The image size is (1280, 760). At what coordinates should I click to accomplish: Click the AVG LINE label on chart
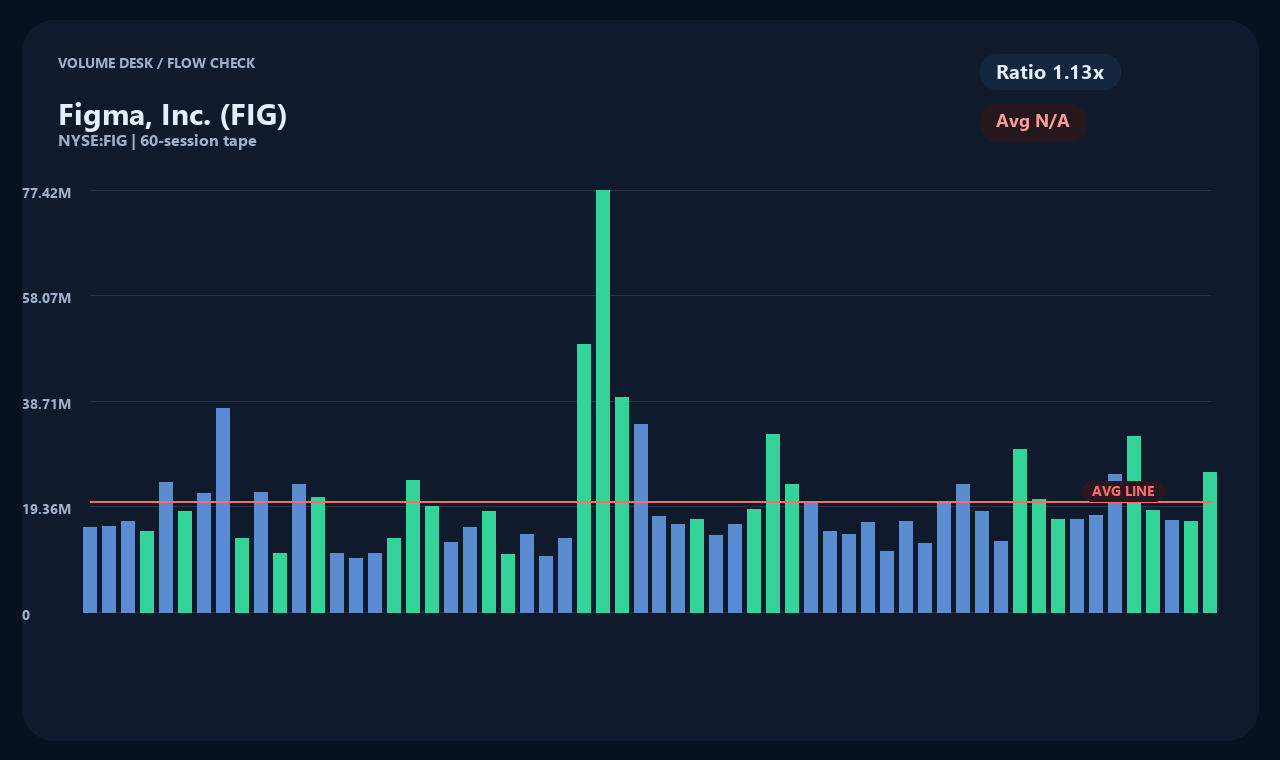coord(1123,491)
